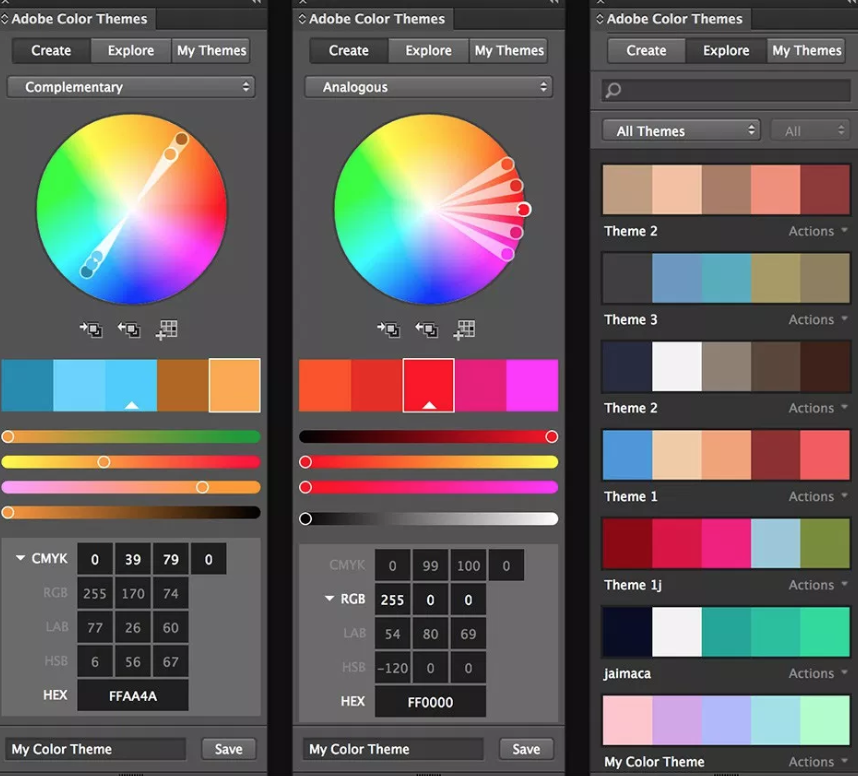Select the selected base red swatch in Analogous theme

click(428, 385)
